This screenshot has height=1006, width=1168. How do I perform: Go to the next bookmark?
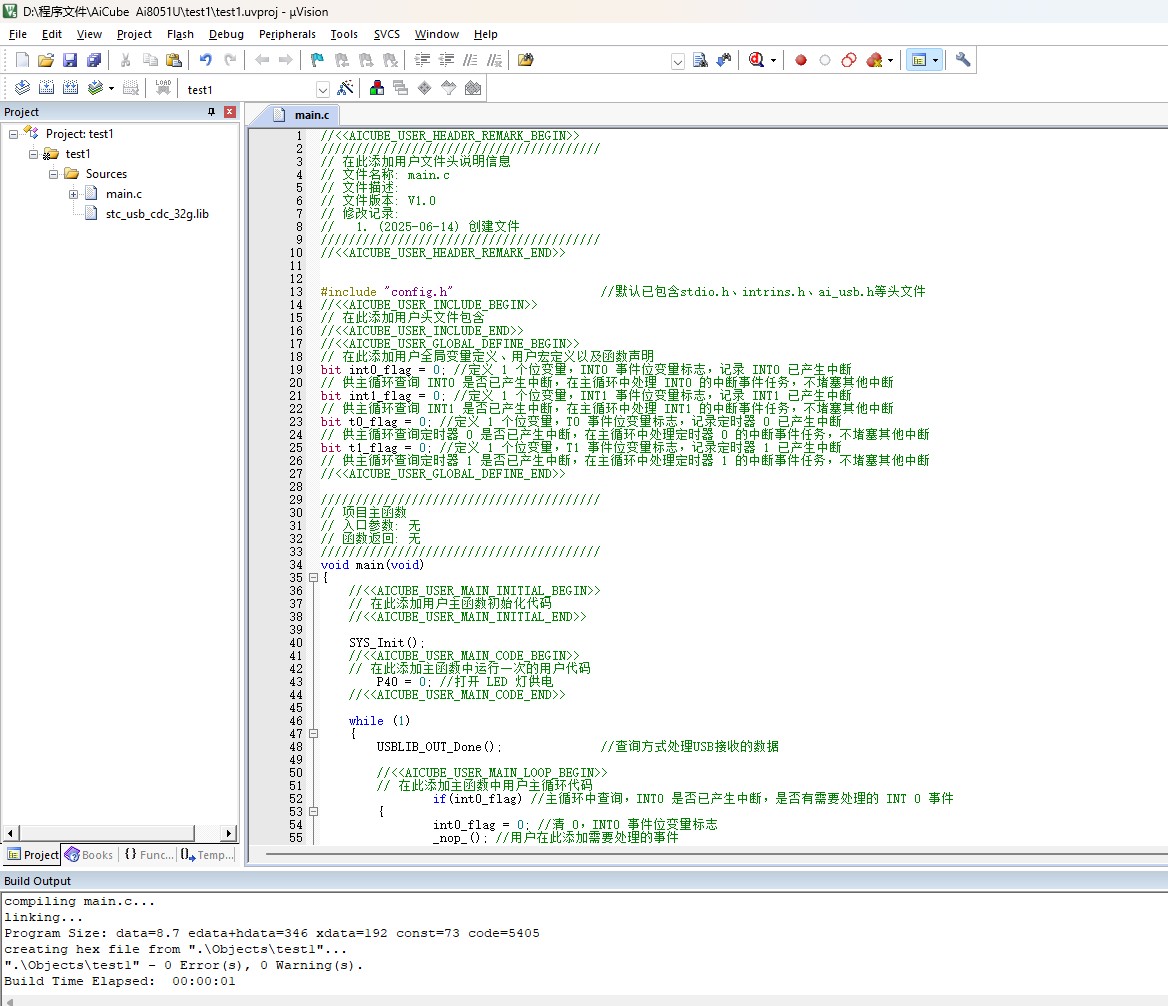366,60
